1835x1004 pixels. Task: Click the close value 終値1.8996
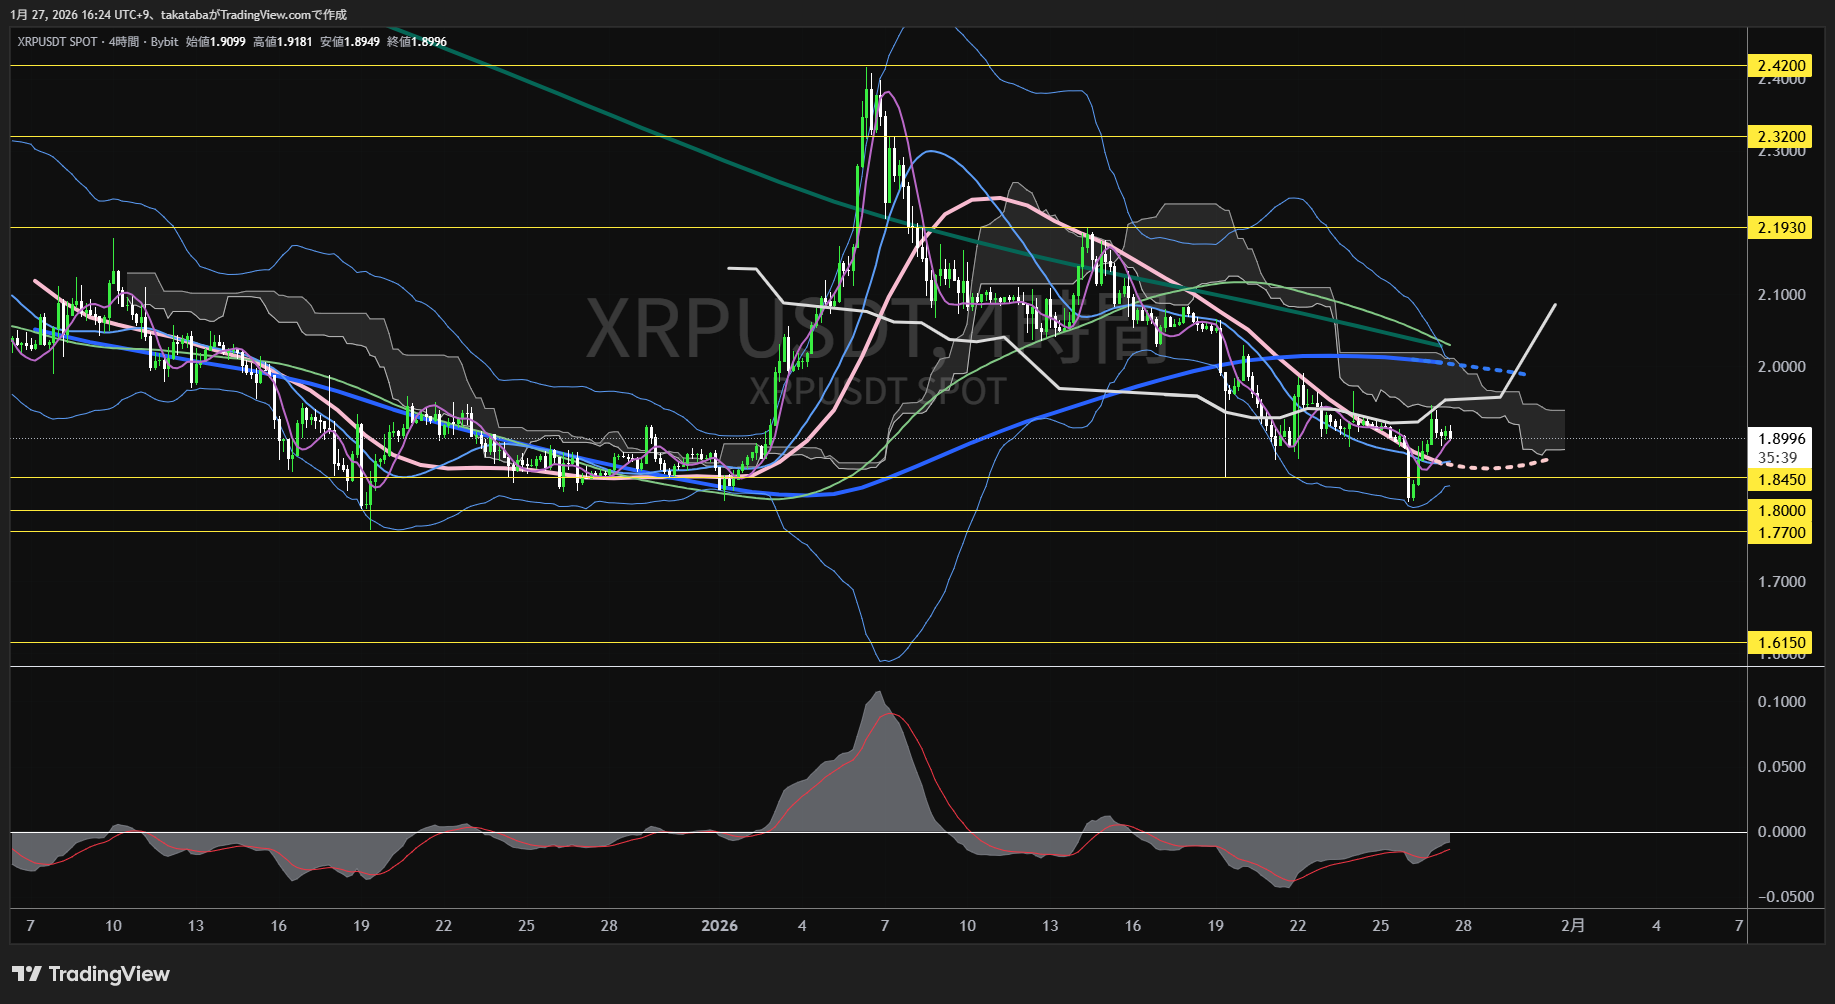(x=417, y=42)
